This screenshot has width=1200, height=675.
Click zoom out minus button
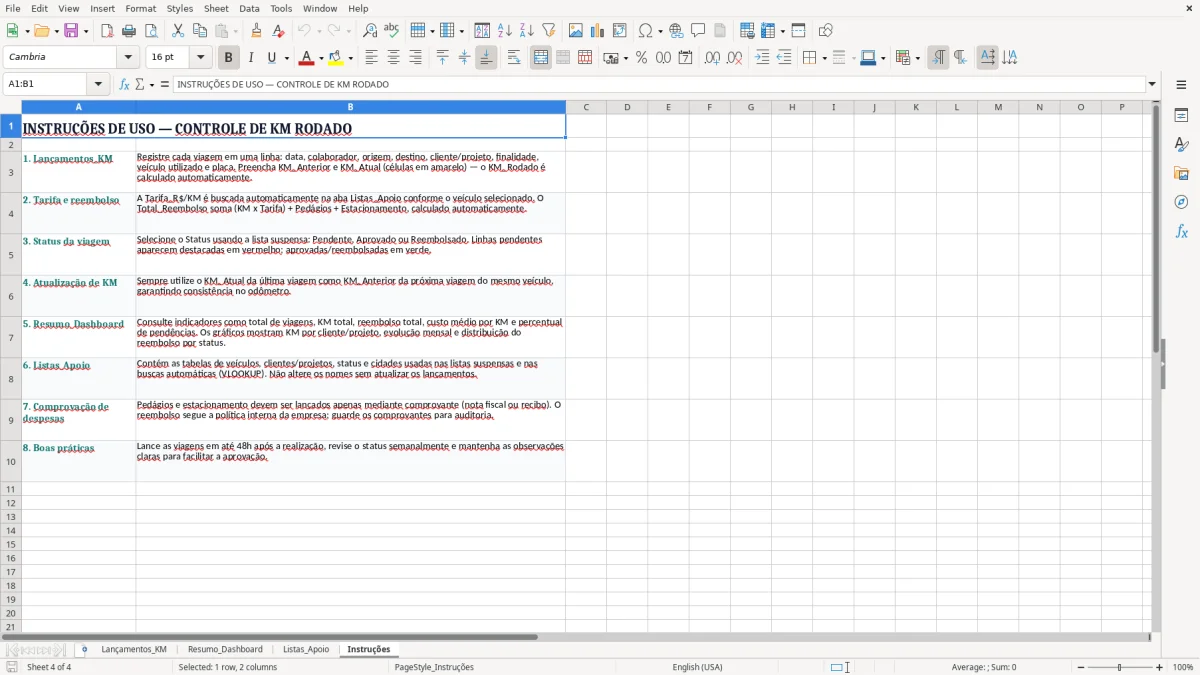coord(1081,667)
